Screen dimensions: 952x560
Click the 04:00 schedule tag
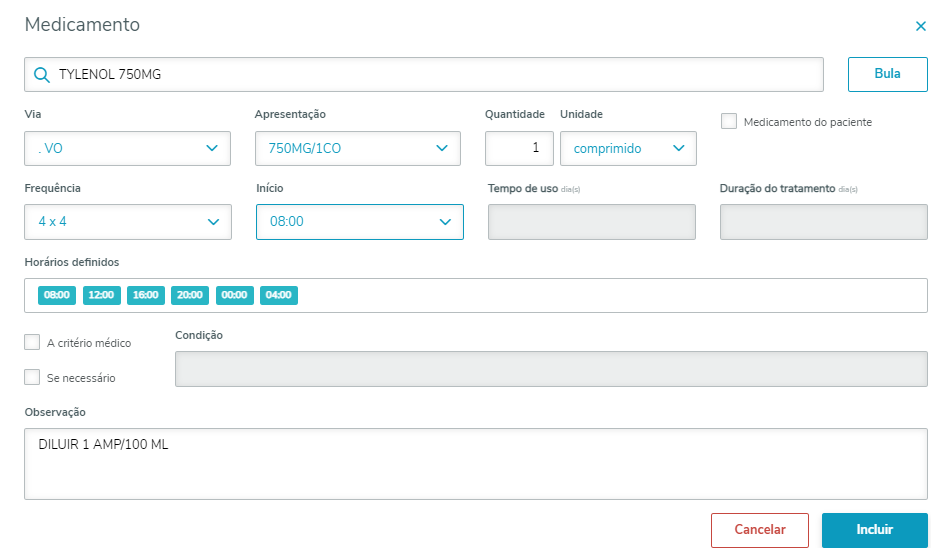pos(279,295)
